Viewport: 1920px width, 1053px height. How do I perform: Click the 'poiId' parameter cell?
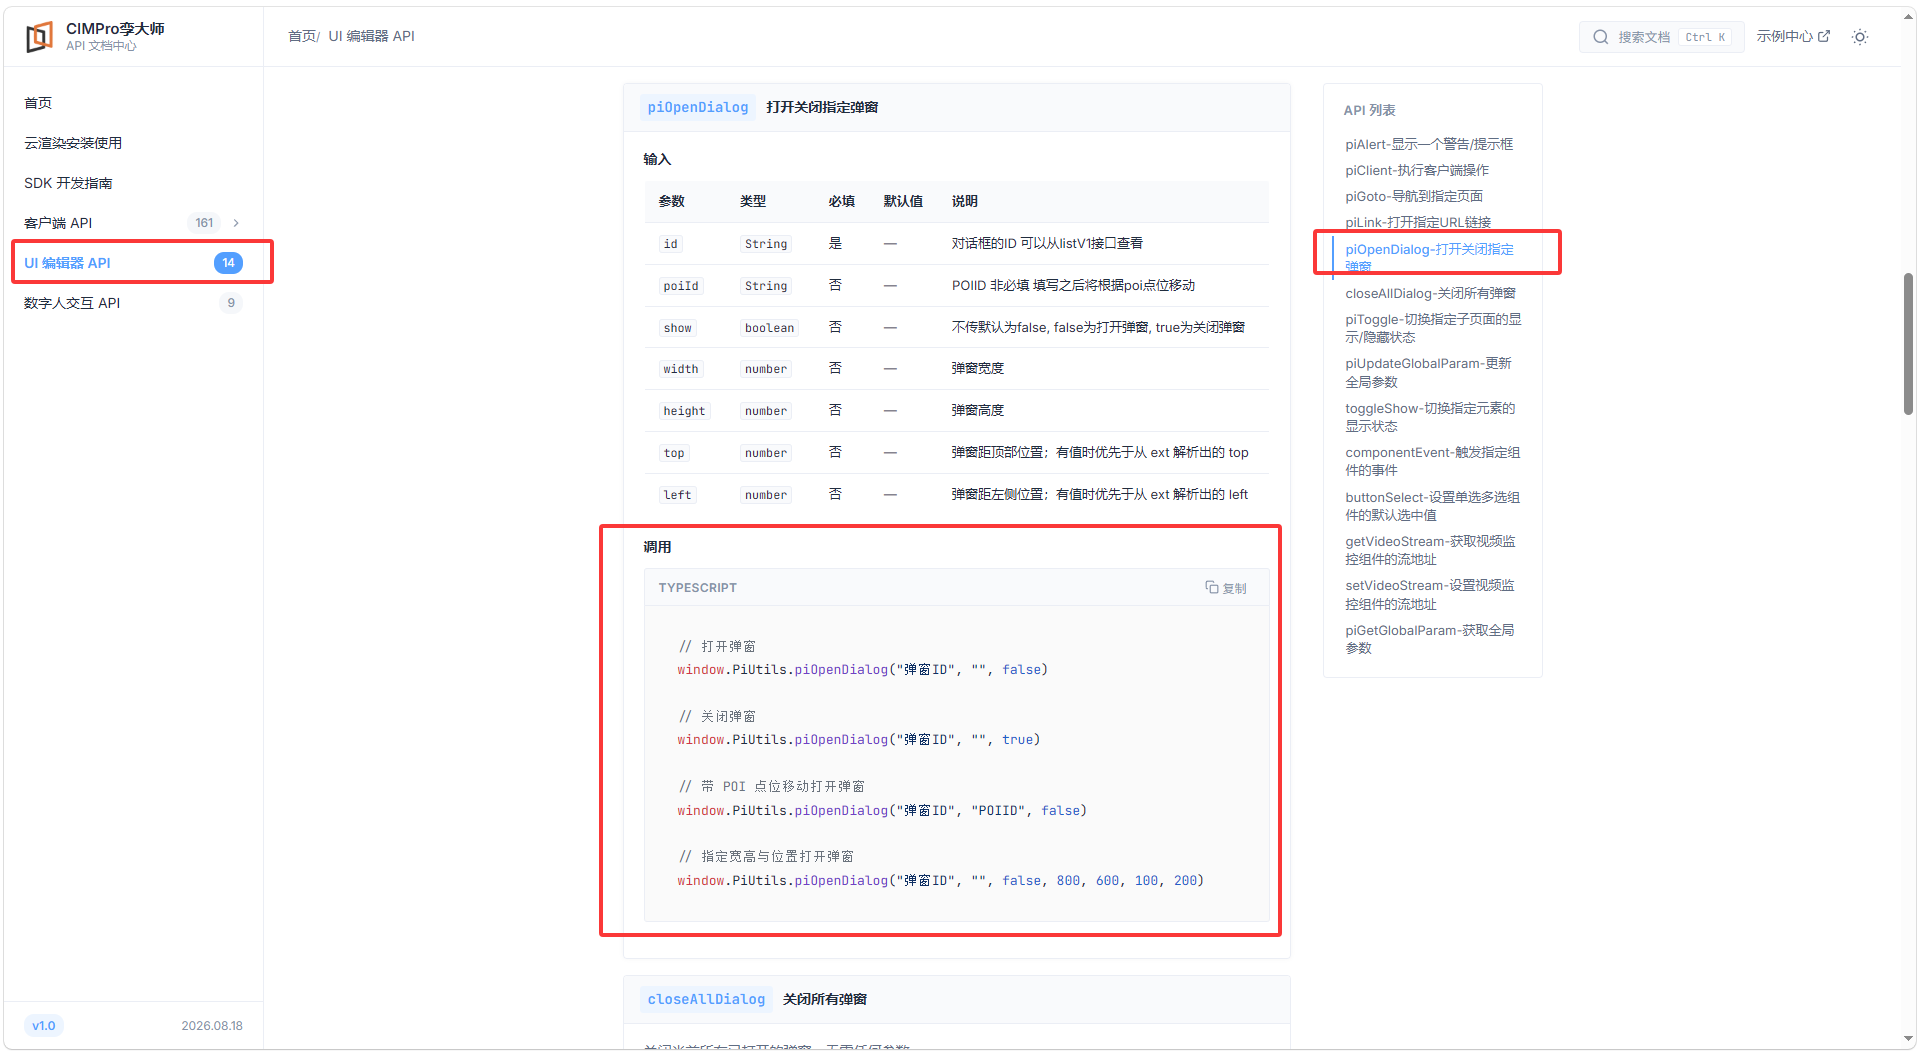point(681,286)
